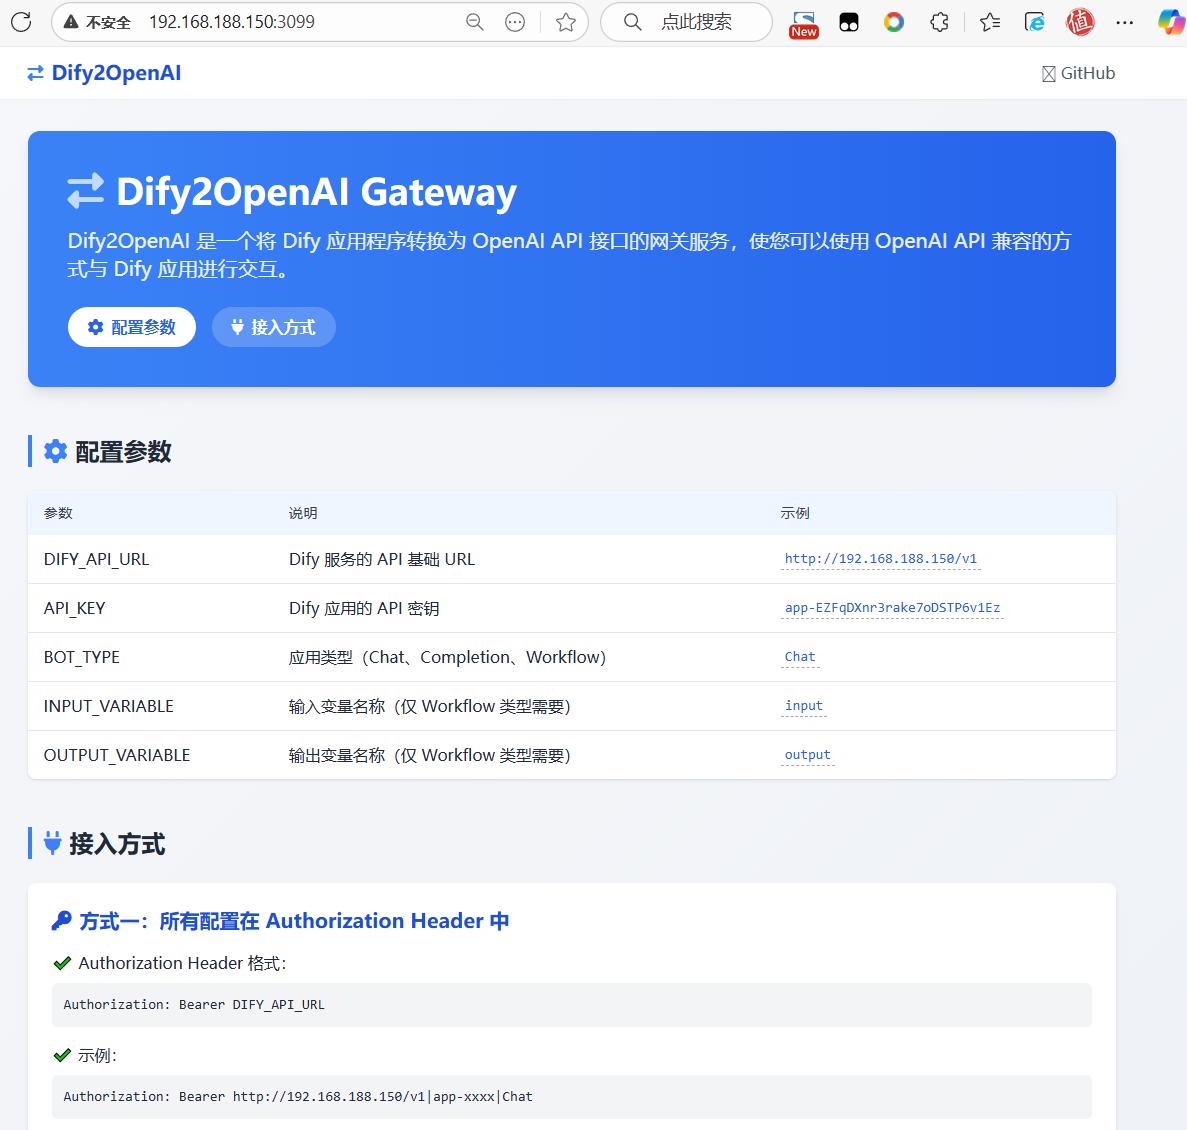This screenshot has width=1187, height=1130.
Task: Open the Copilot icon
Action: click(1171, 22)
